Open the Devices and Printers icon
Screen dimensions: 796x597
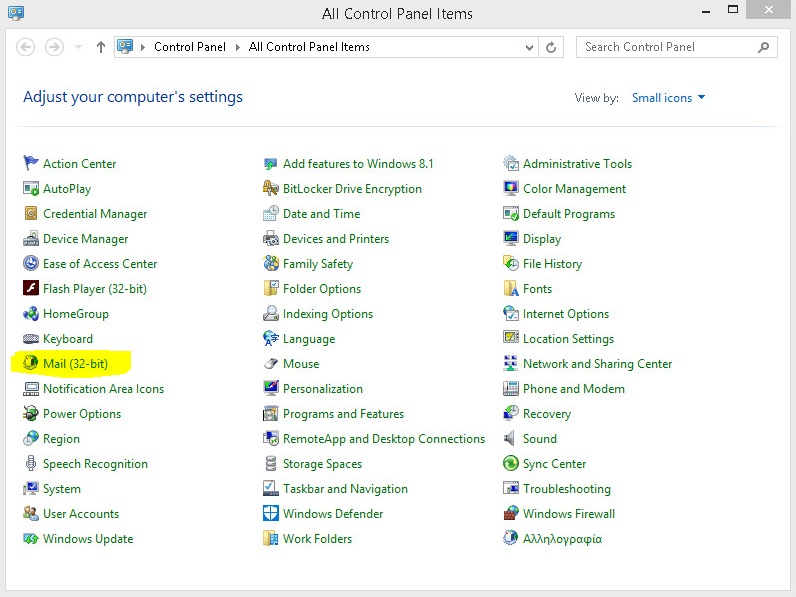point(271,238)
